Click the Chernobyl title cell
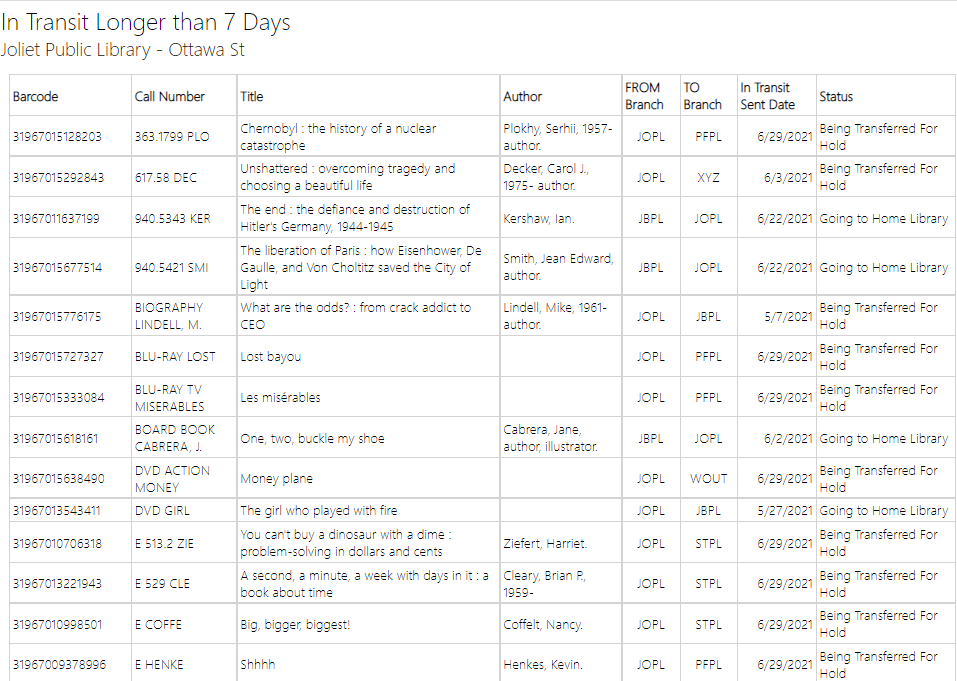Screen dimensions: 957x681 point(338,137)
